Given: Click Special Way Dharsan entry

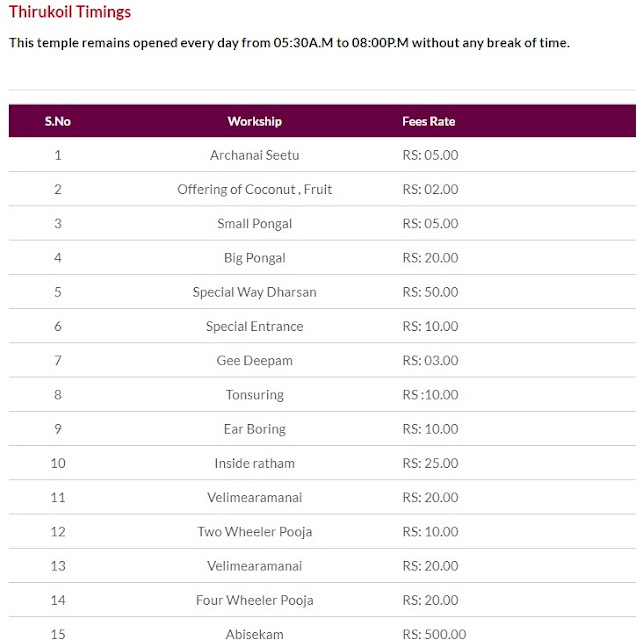Looking at the screenshot, I should pyautogui.click(x=255, y=292).
